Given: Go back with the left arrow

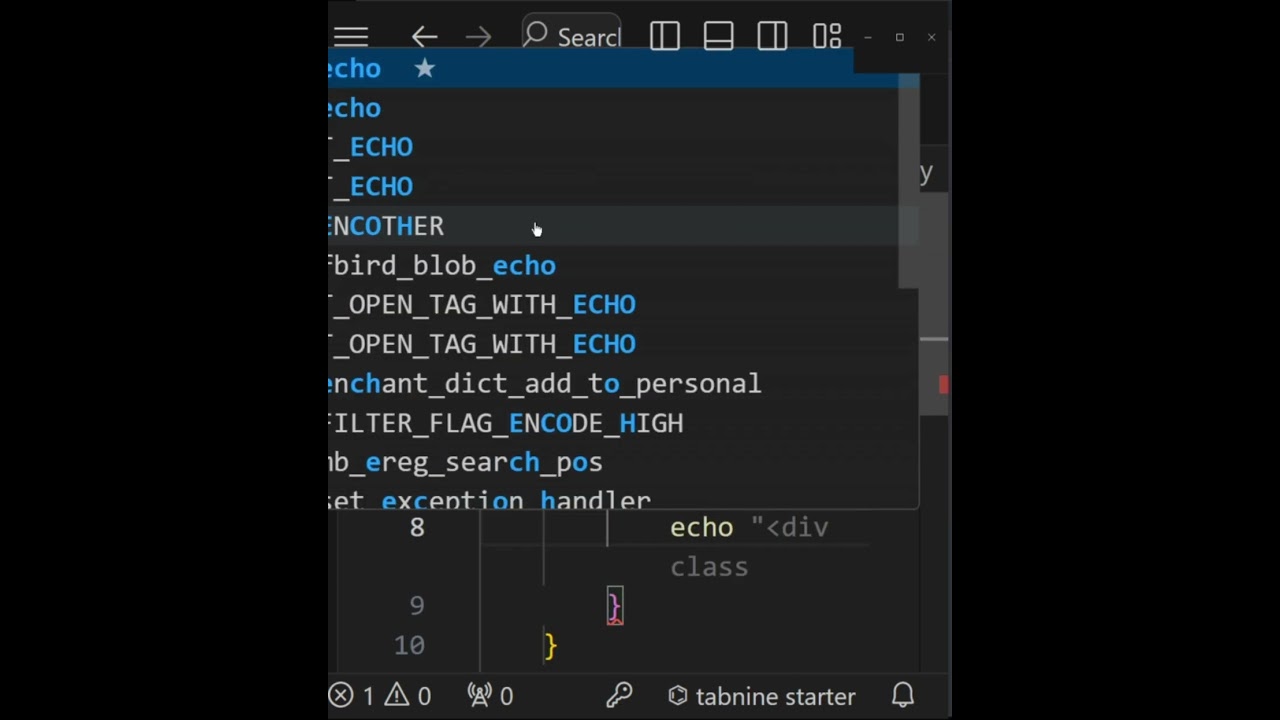Looking at the screenshot, I should pyautogui.click(x=425, y=38).
